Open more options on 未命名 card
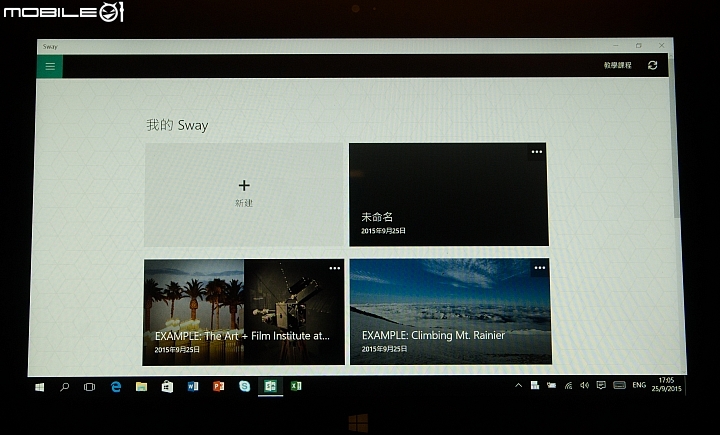The height and width of the screenshot is (435, 720). point(537,152)
